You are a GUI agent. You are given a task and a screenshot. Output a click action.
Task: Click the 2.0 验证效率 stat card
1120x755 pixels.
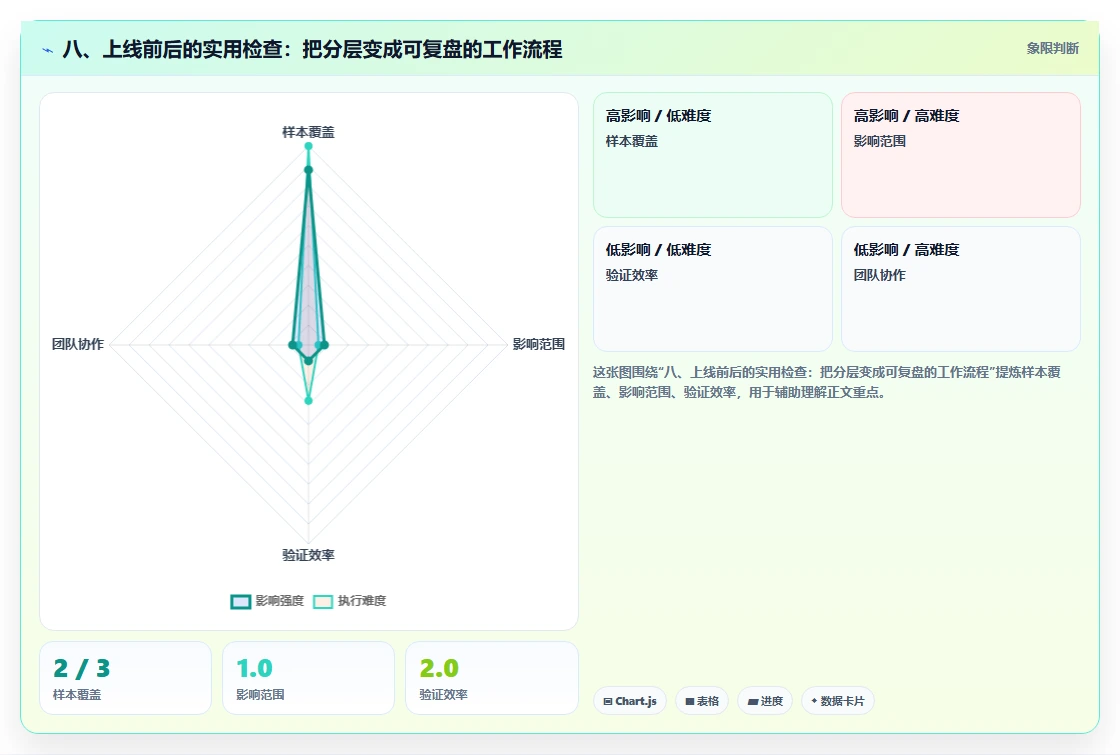pos(491,678)
